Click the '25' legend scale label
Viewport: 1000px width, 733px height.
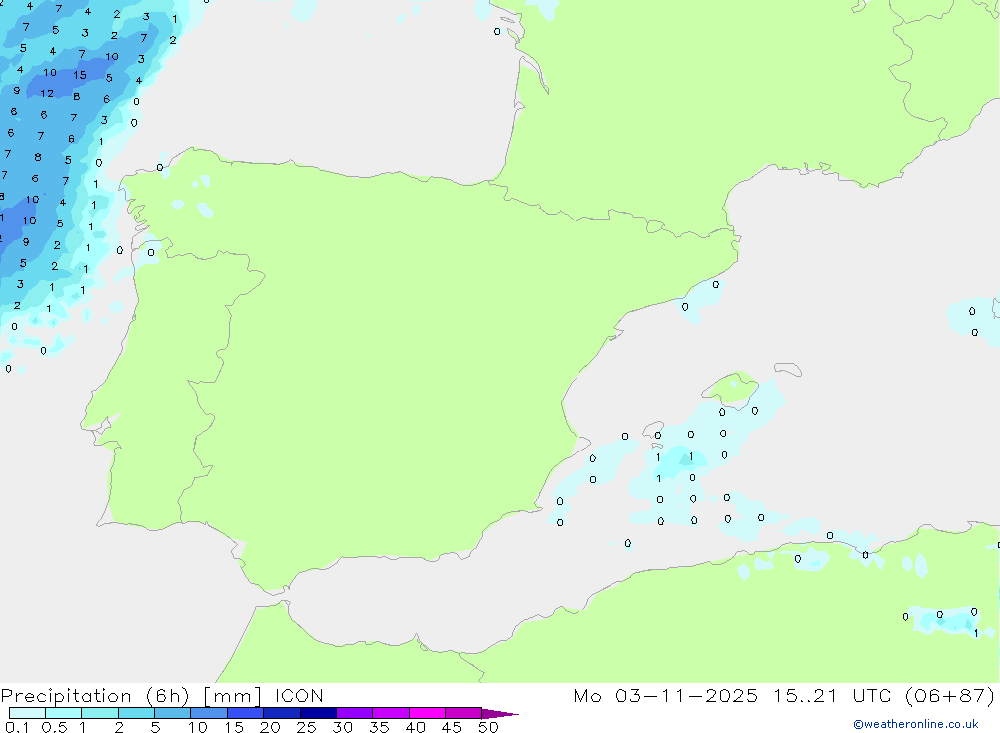click(306, 727)
